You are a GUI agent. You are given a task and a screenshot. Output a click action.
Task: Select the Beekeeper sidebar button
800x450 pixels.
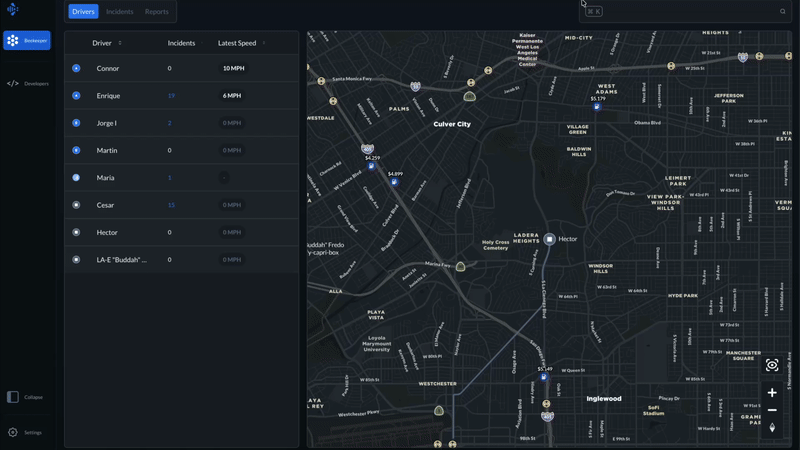[27, 41]
